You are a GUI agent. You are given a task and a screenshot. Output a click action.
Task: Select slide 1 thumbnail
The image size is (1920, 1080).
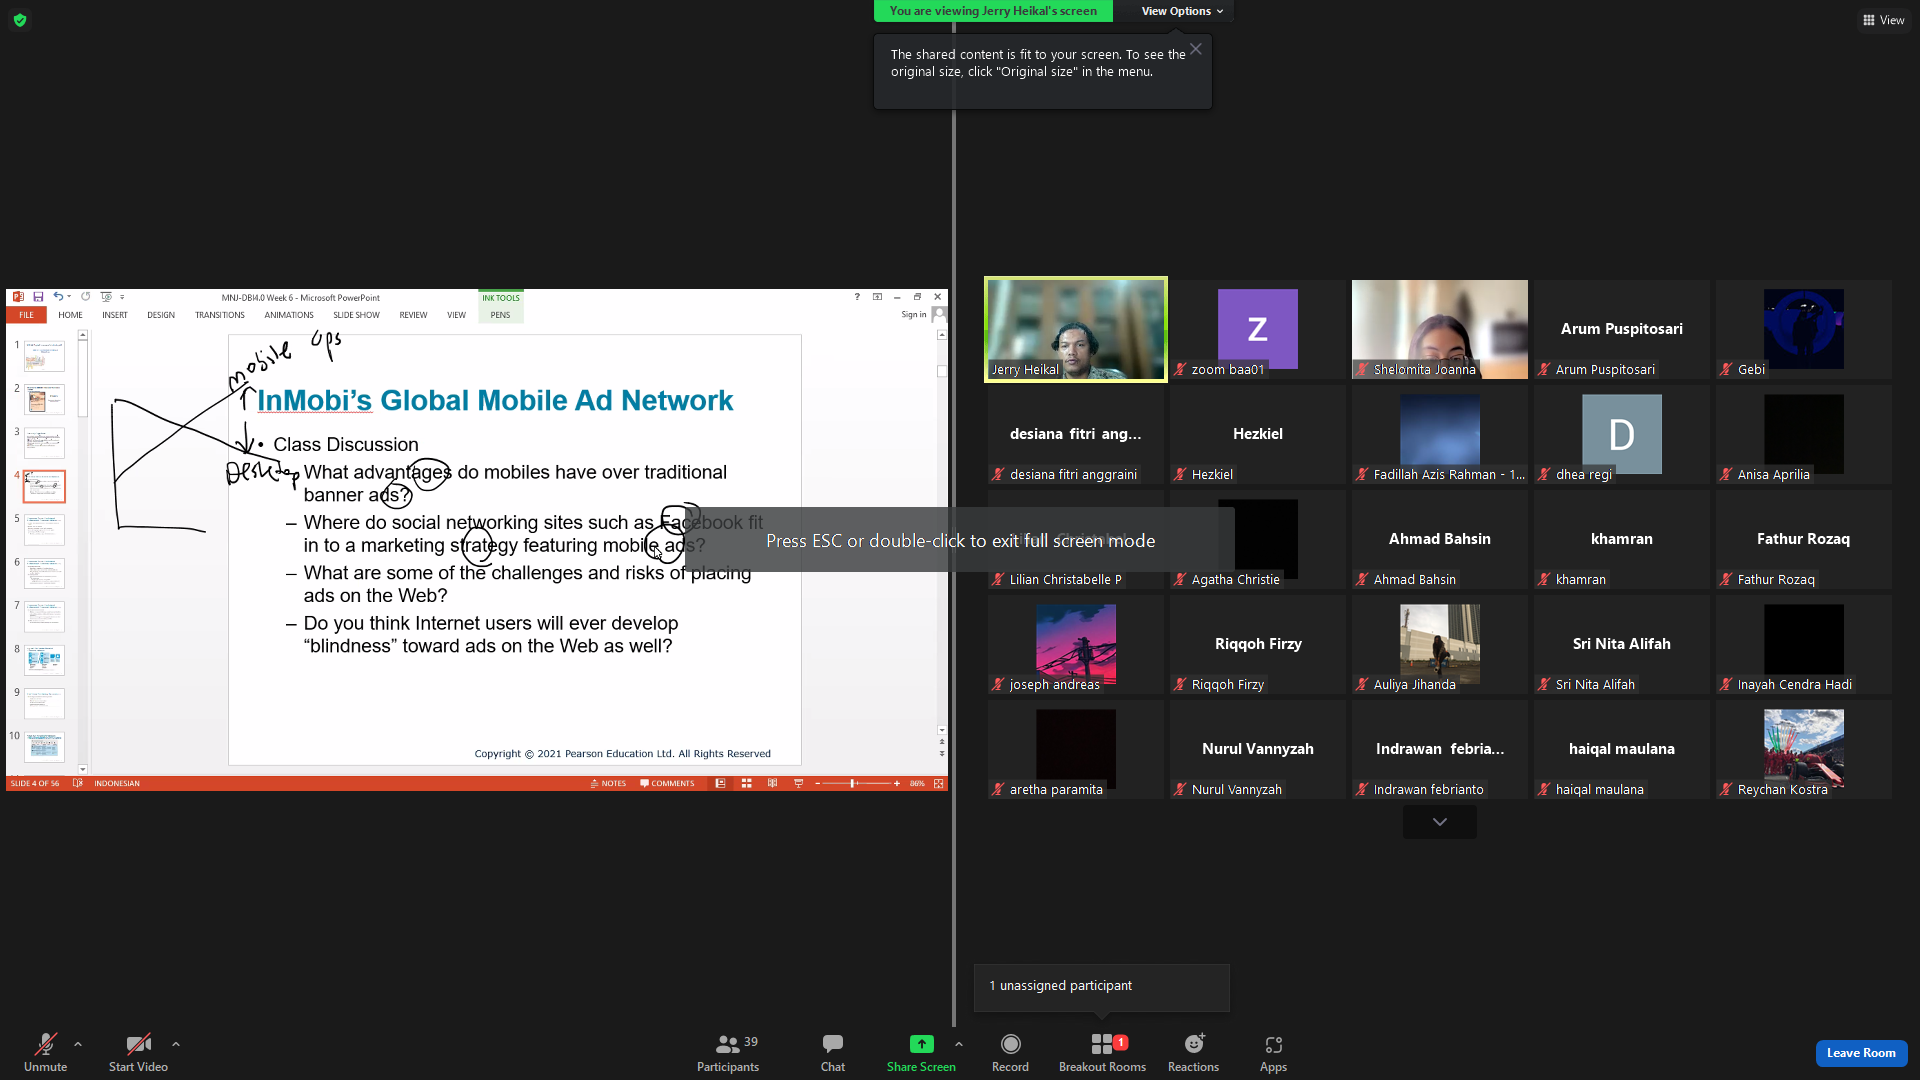[x=44, y=355]
